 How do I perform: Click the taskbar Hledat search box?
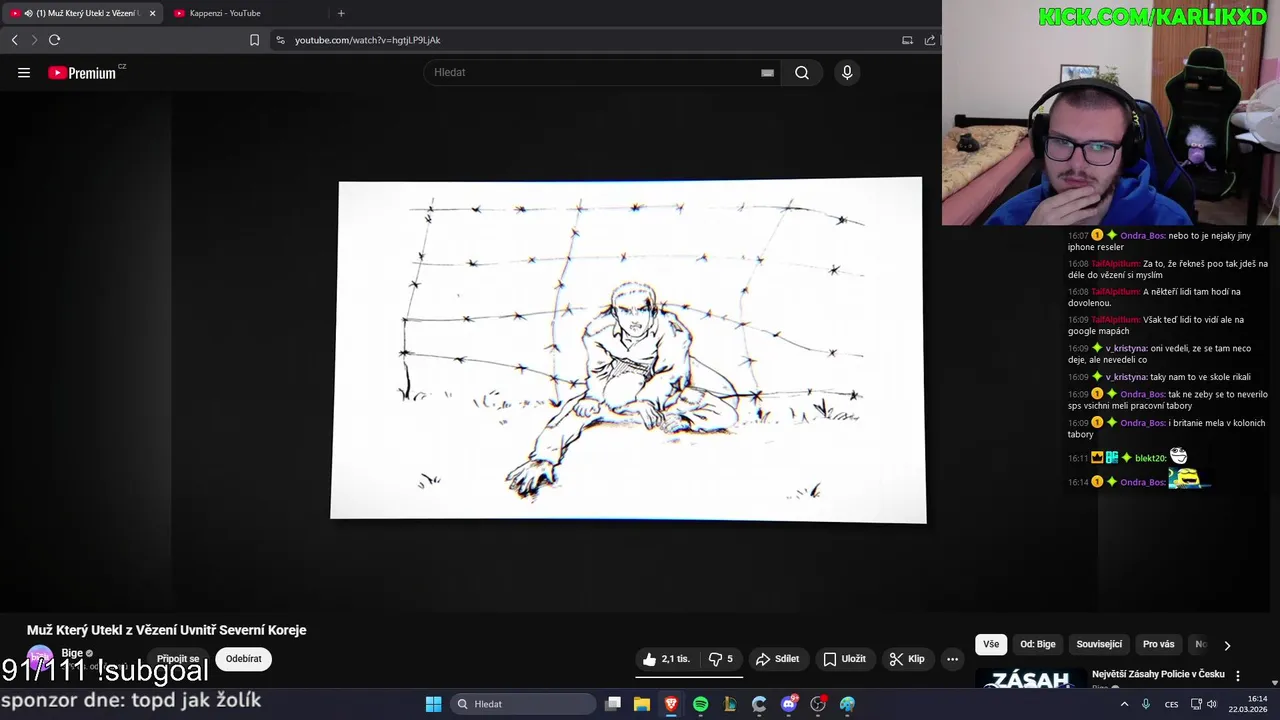(x=522, y=704)
